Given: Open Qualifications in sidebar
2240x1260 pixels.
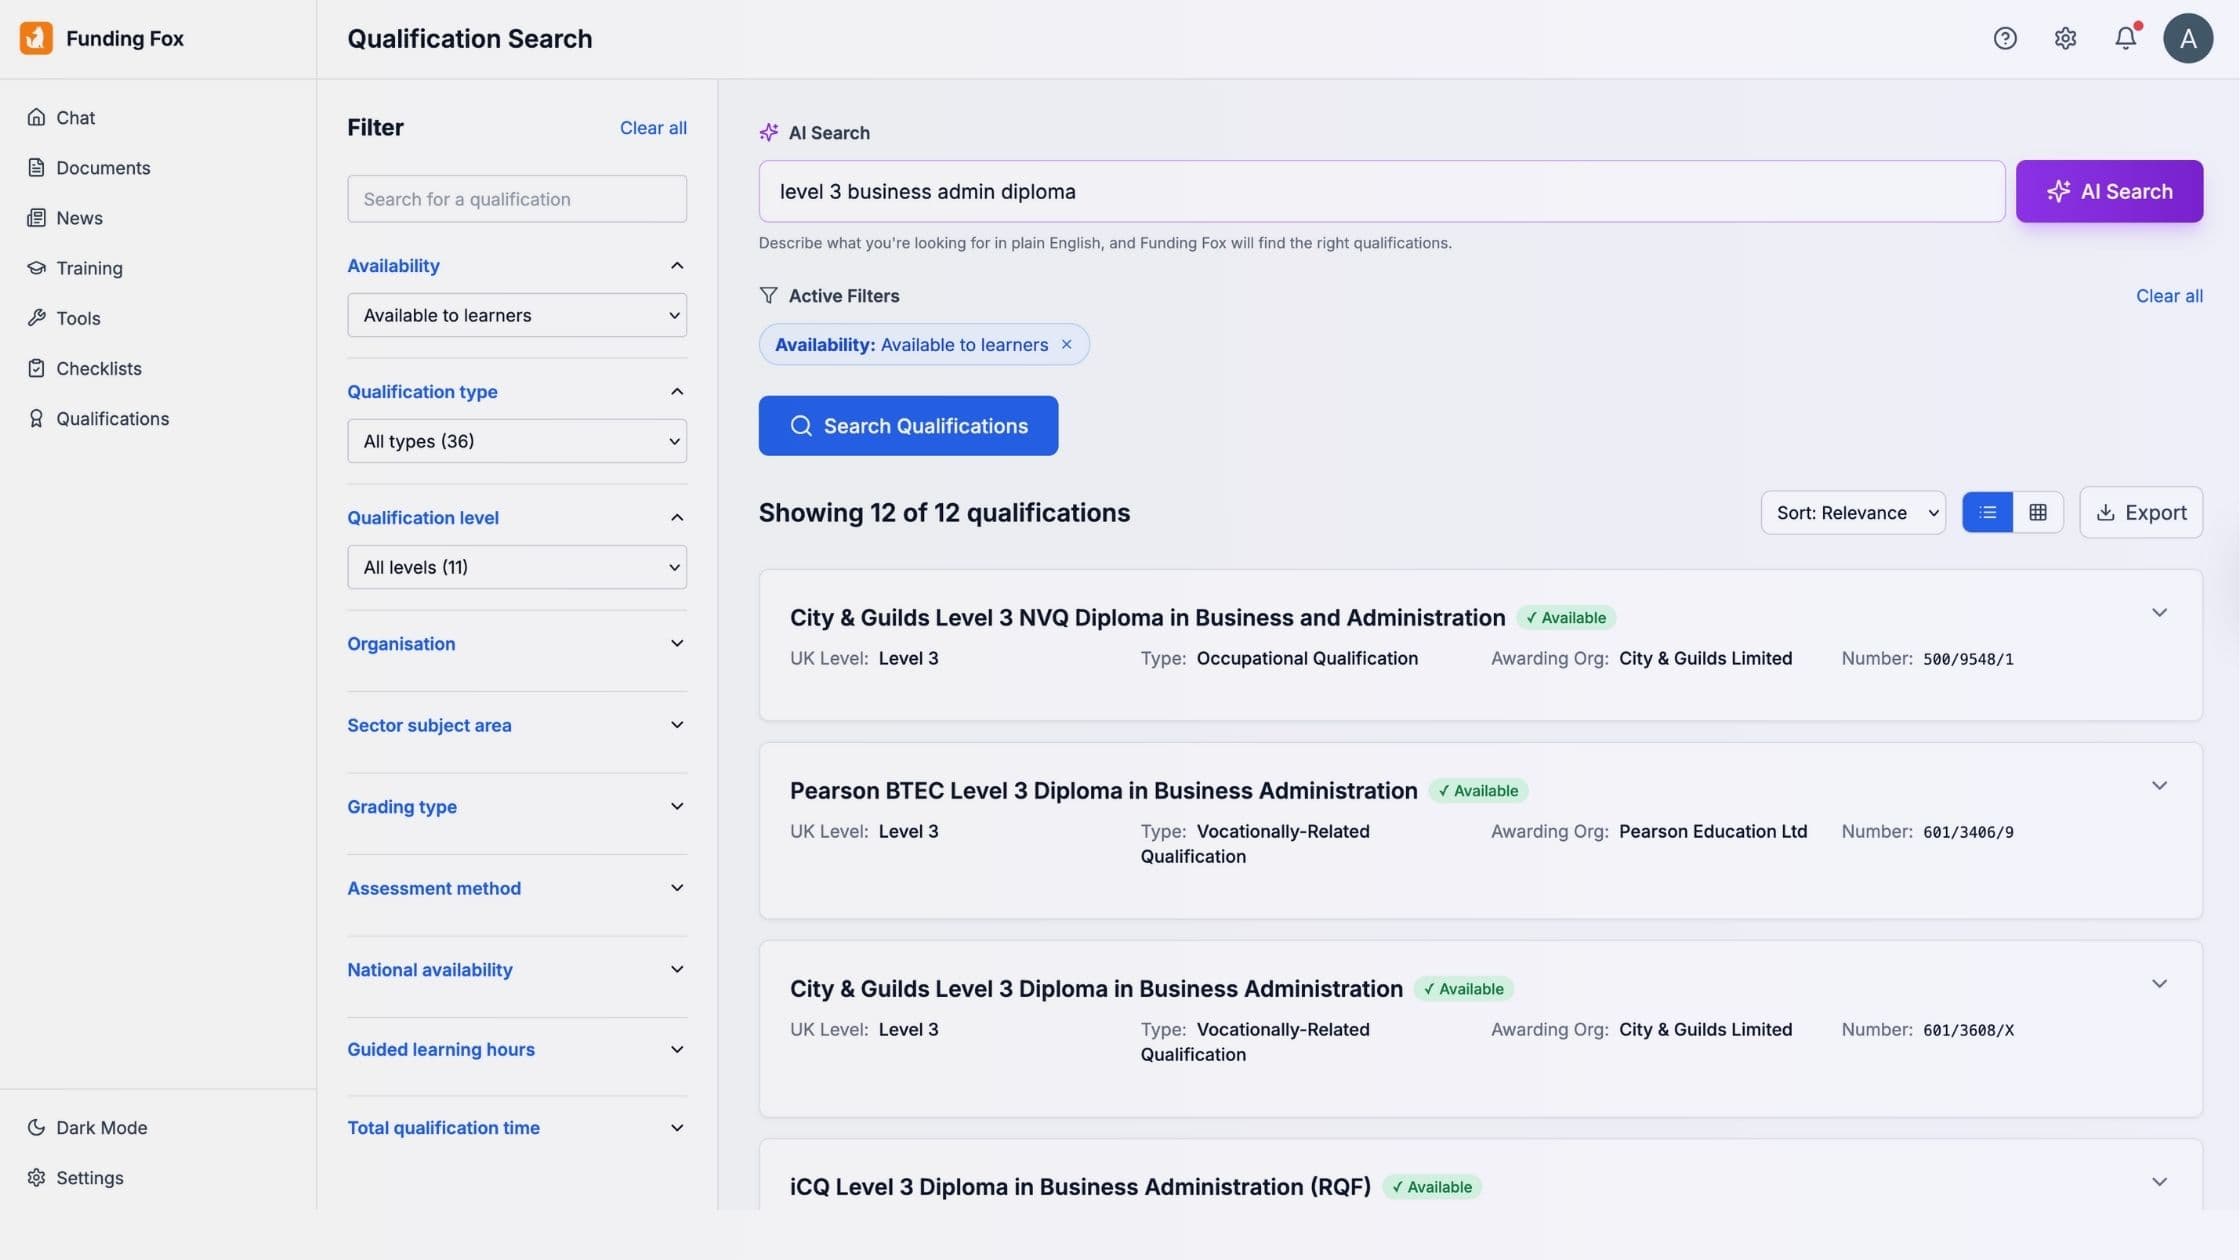Looking at the screenshot, I should tap(98, 418).
